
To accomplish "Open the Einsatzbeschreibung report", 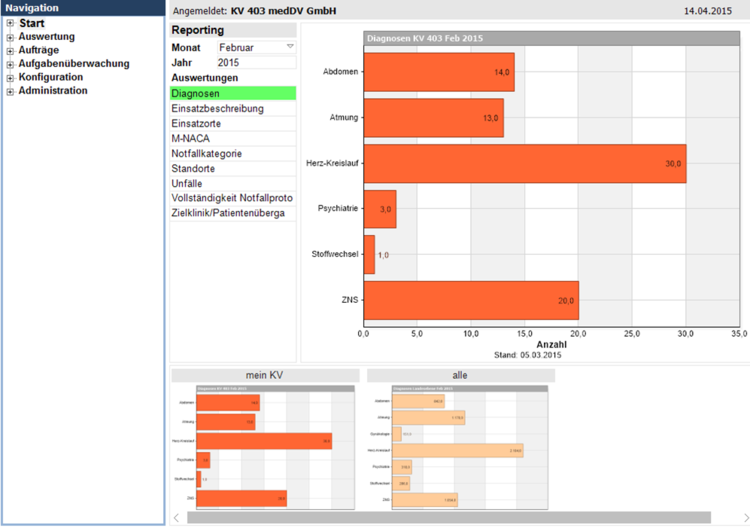I will click(232, 108).
